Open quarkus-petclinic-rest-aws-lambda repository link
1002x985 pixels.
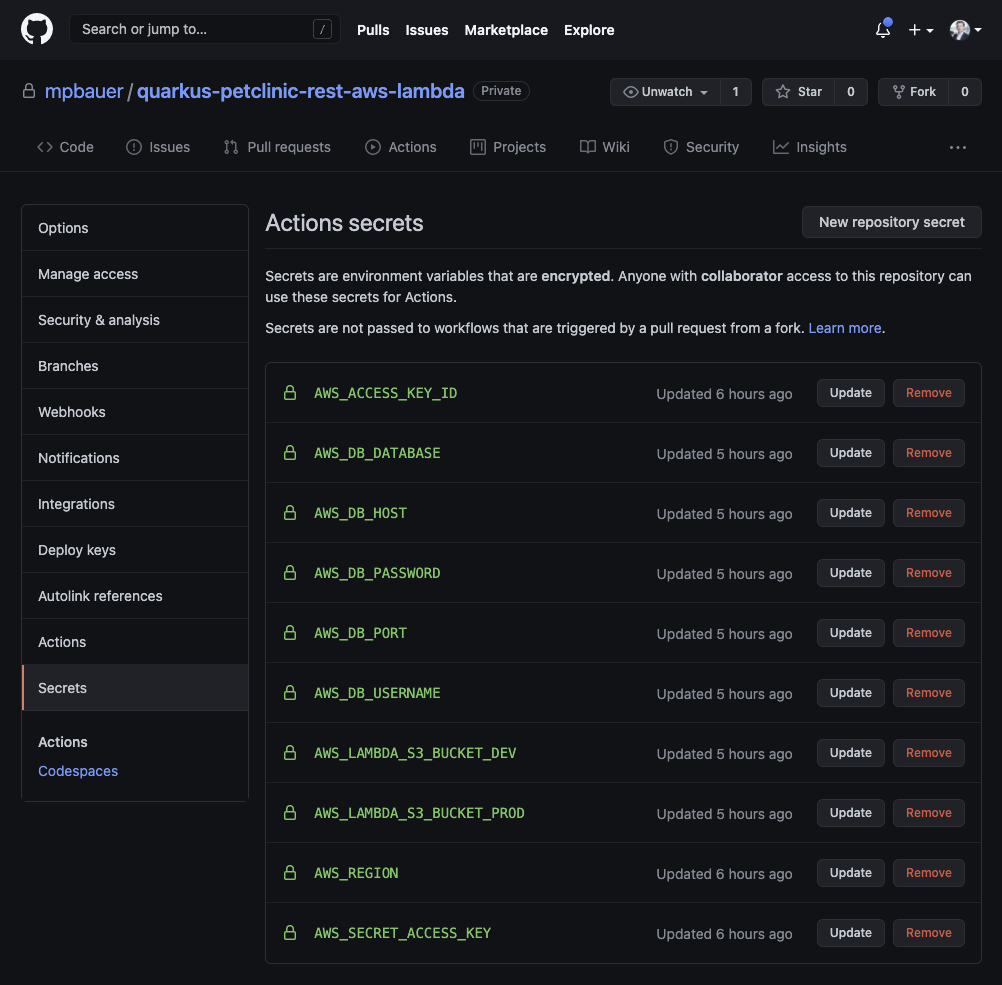coord(300,91)
